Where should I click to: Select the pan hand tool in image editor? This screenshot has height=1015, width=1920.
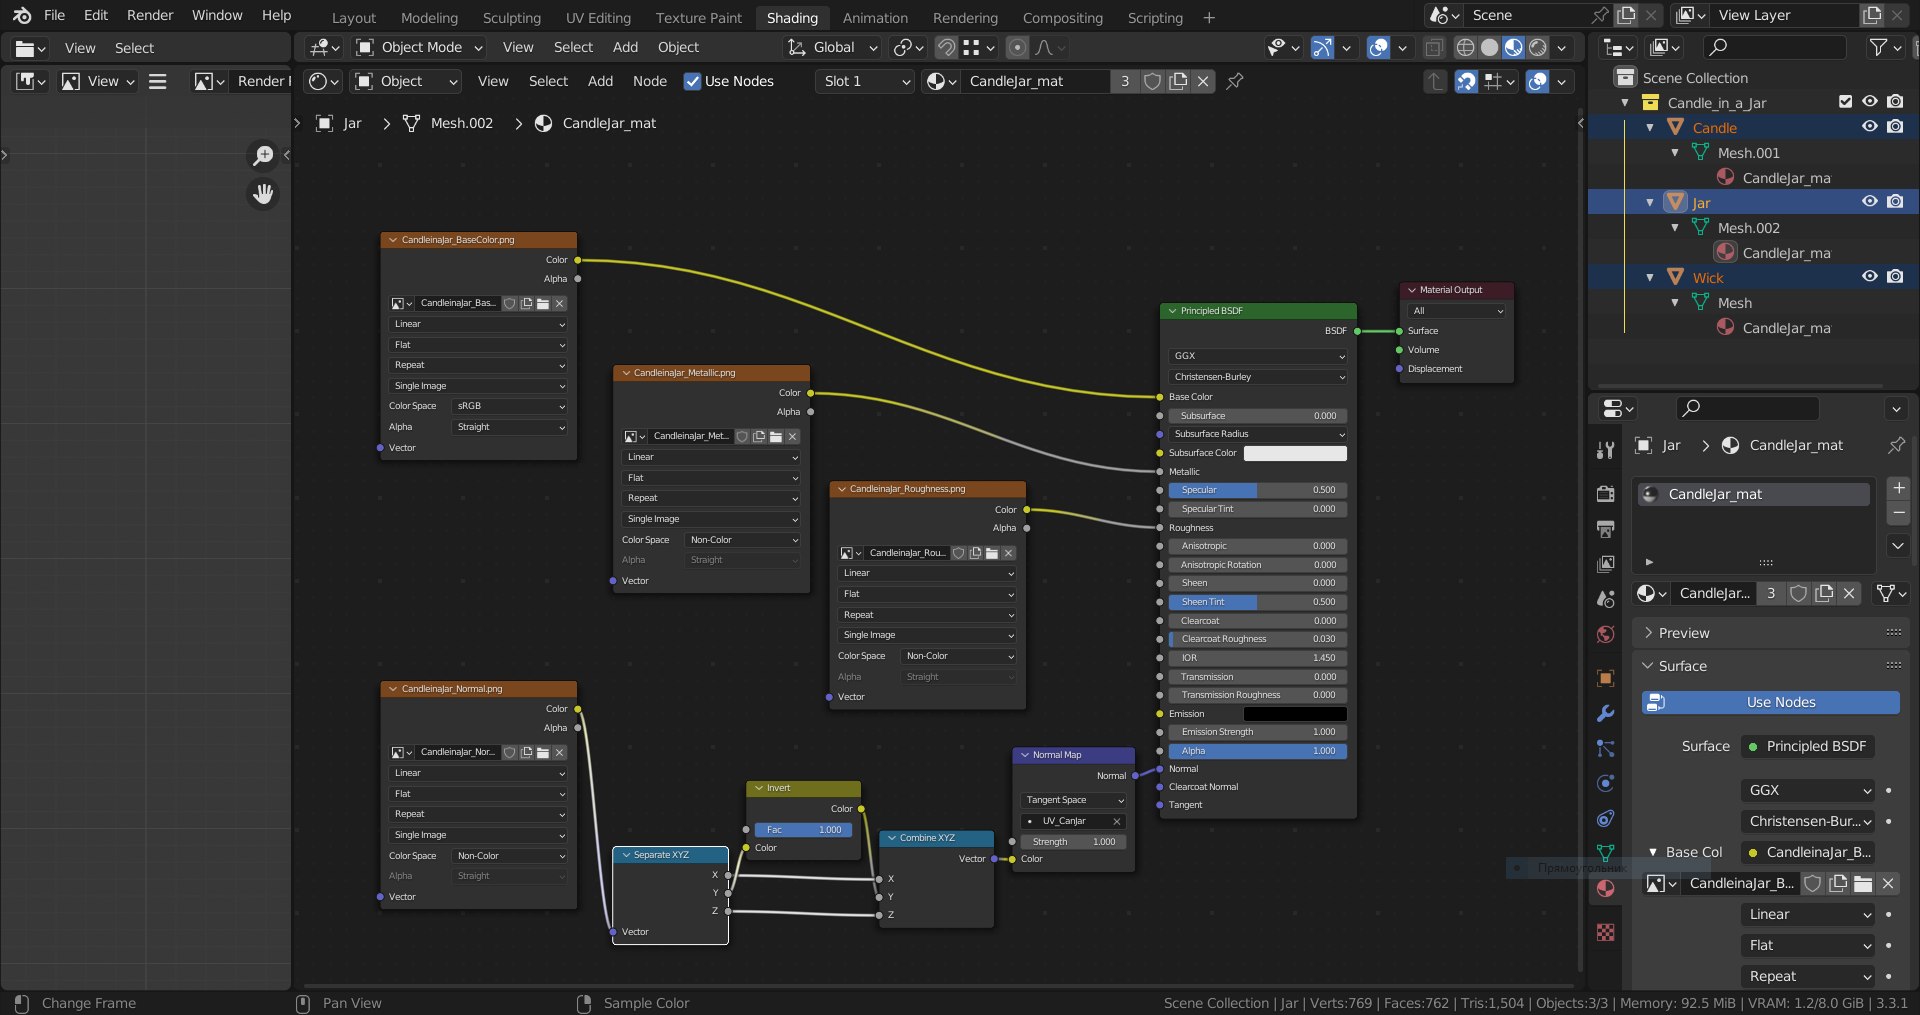(x=263, y=194)
